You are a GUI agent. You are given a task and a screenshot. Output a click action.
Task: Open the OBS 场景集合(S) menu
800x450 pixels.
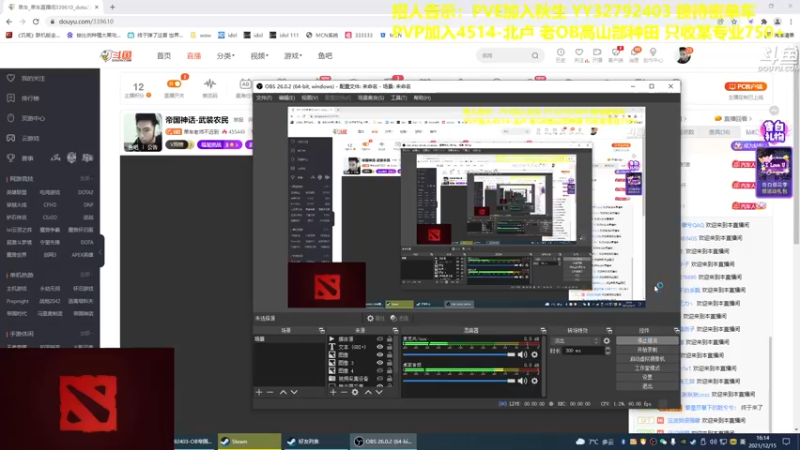click(x=370, y=98)
